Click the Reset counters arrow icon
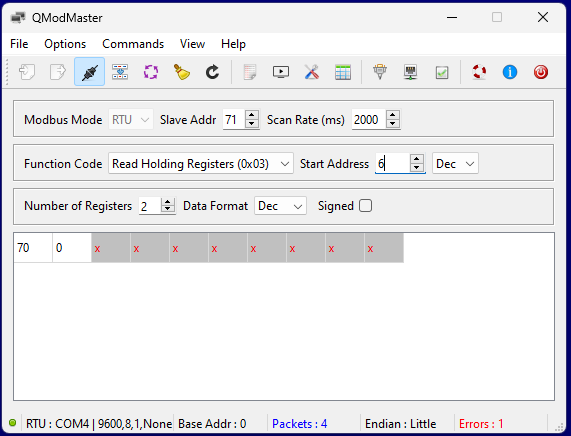 point(212,72)
